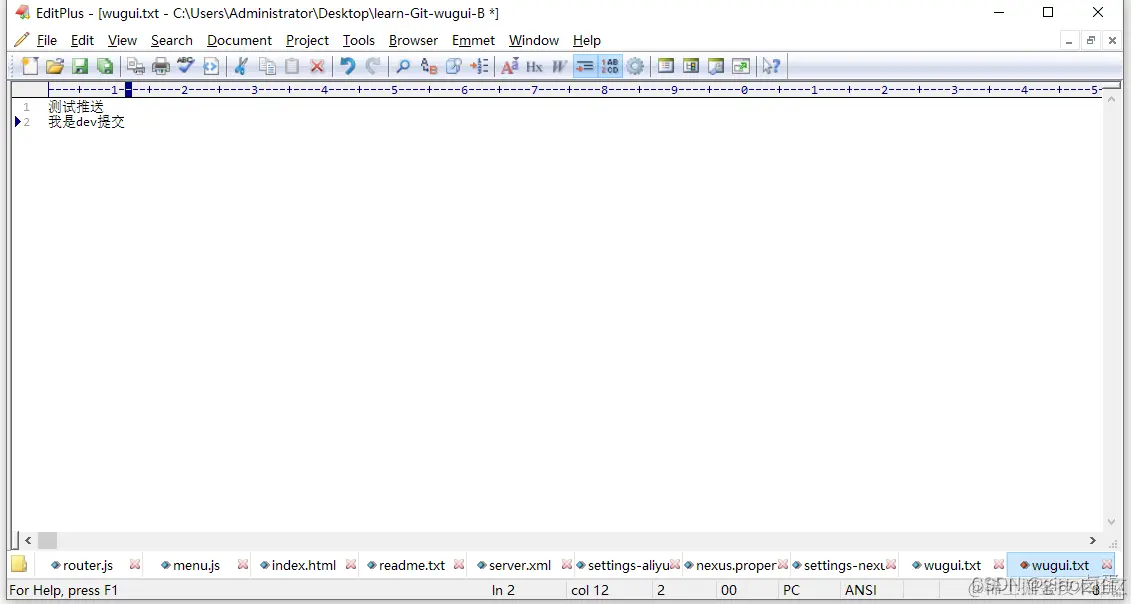The height and width of the screenshot is (604, 1134).
Task: Click the vertical scrollbar down arrow
Action: point(1111,522)
